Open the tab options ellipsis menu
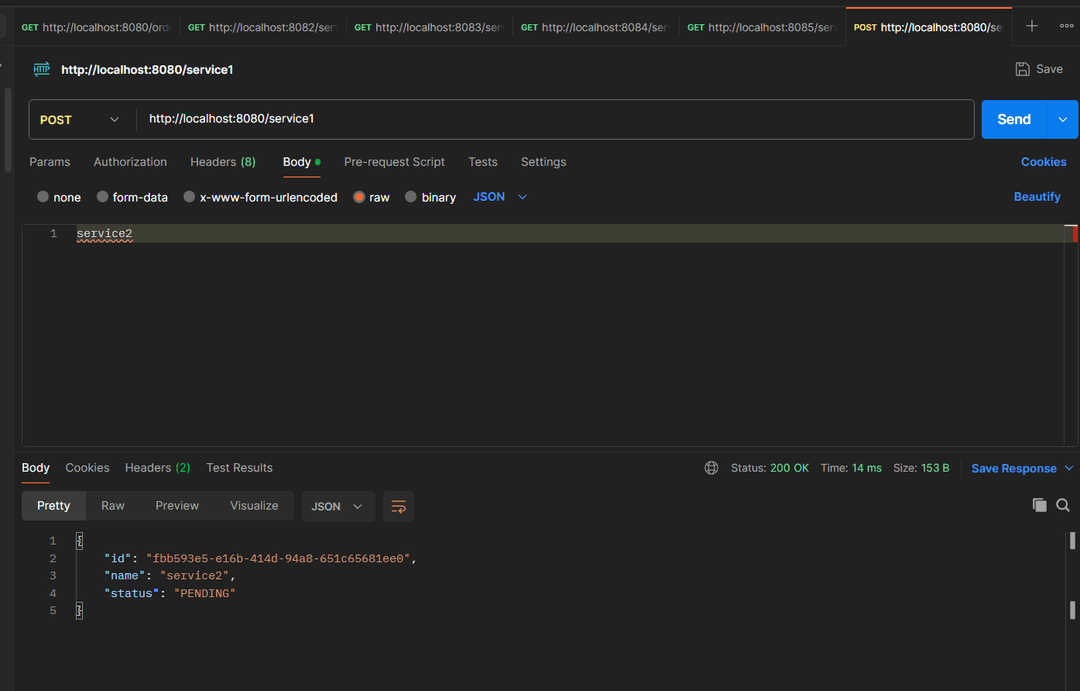 click(x=1066, y=26)
